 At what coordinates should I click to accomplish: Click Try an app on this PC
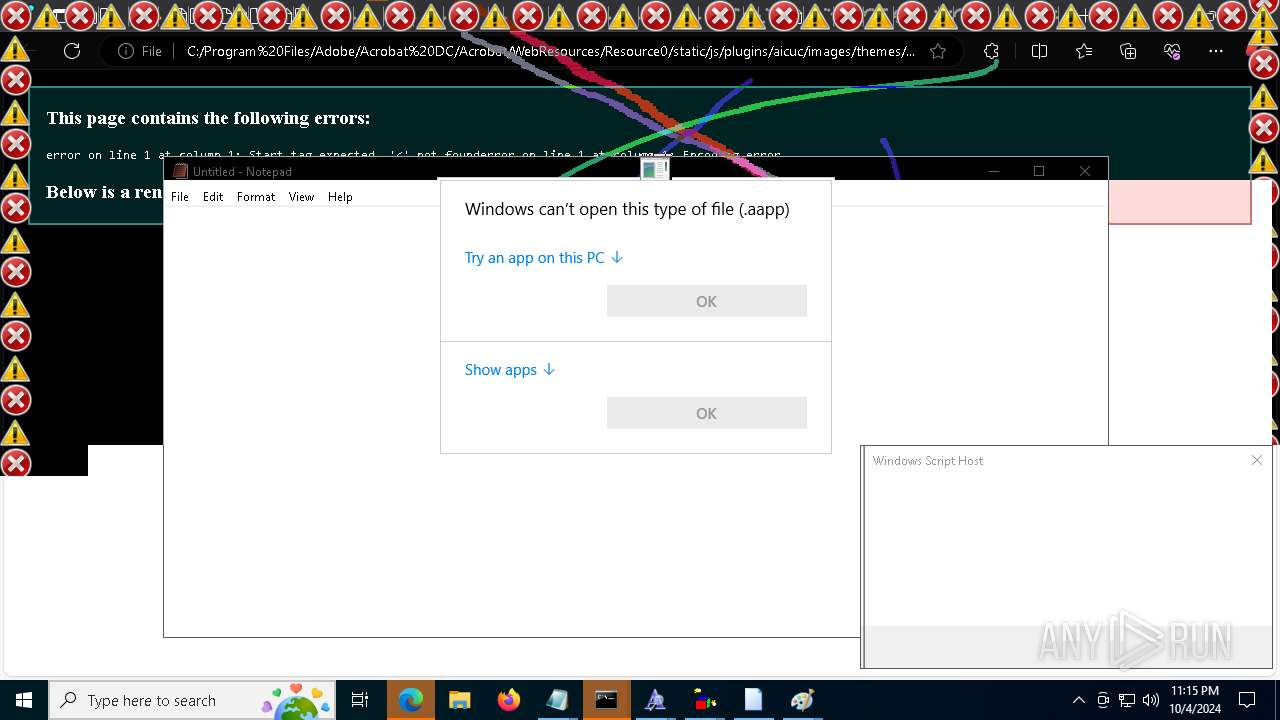coord(544,258)
